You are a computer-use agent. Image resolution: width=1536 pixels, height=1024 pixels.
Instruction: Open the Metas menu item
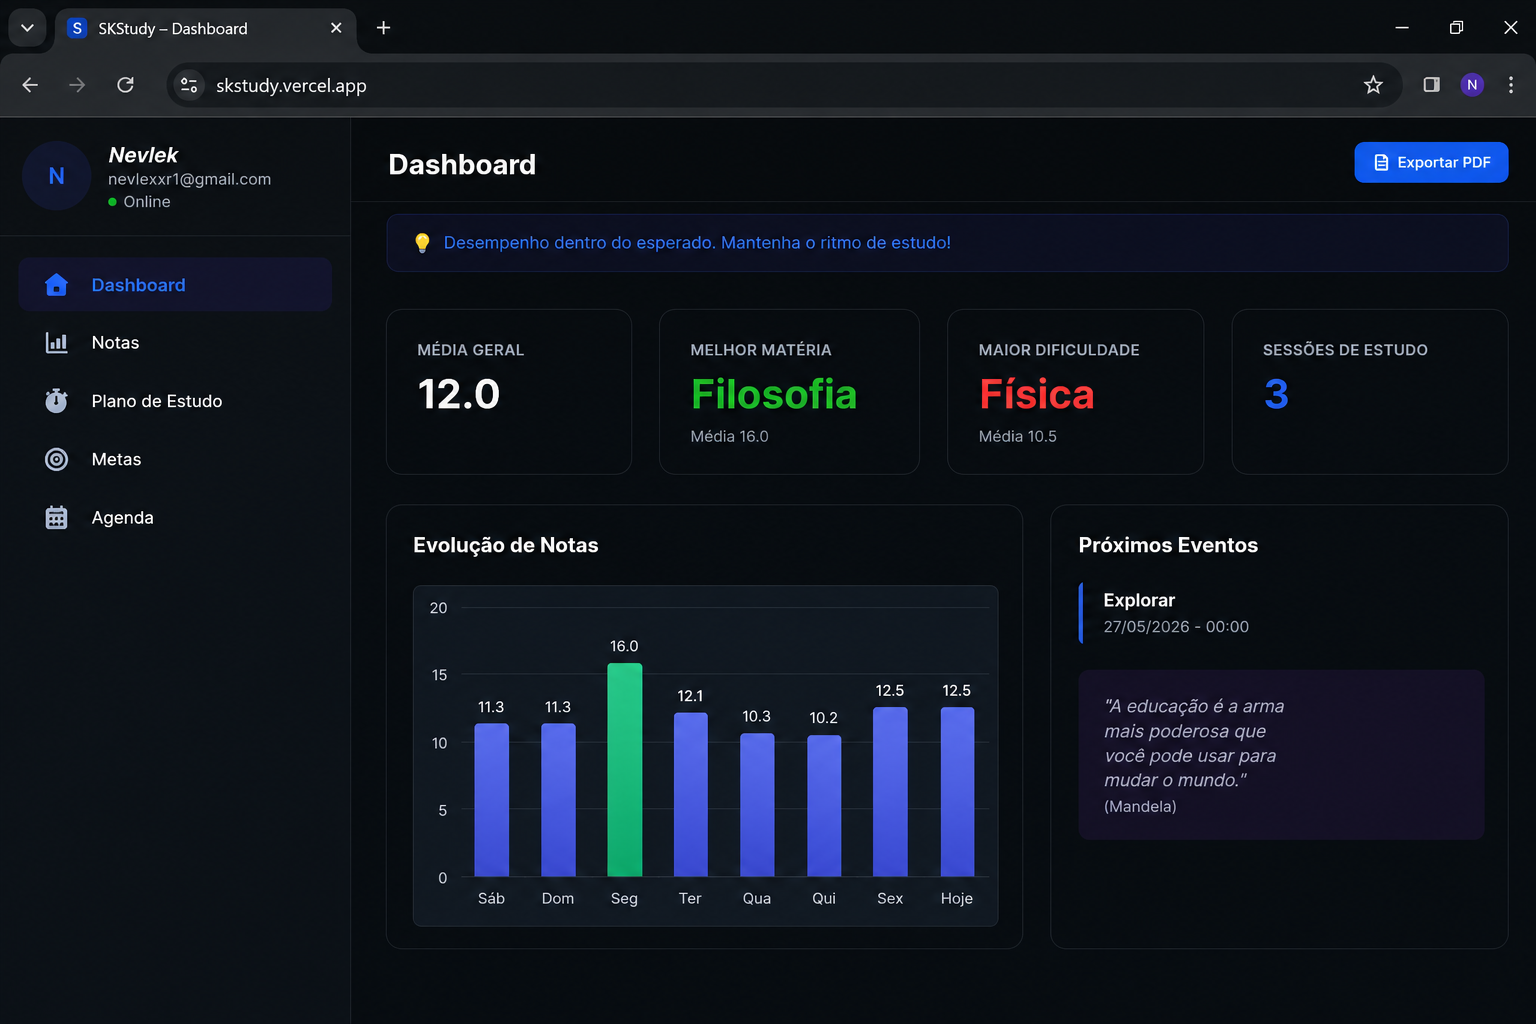tap(175, 459)
